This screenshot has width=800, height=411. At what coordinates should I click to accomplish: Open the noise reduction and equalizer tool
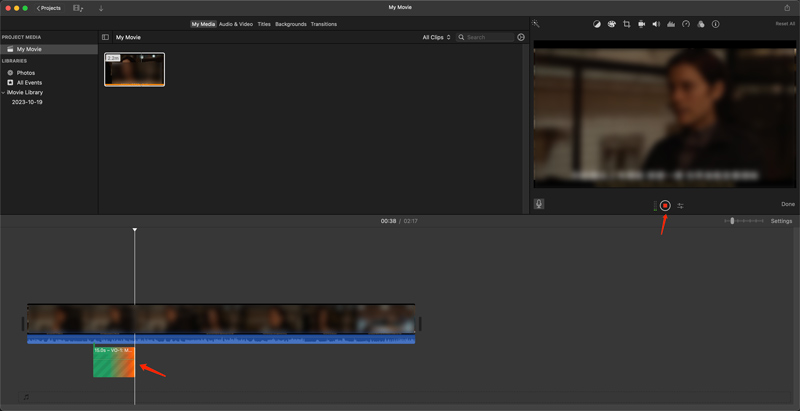pos(671,24)
